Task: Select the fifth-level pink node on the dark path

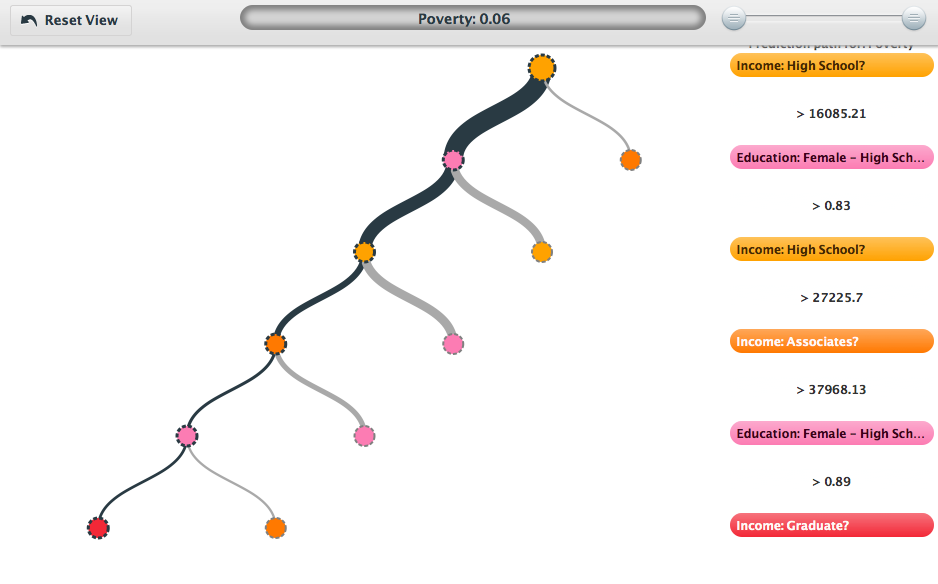Action: point(187,436)
